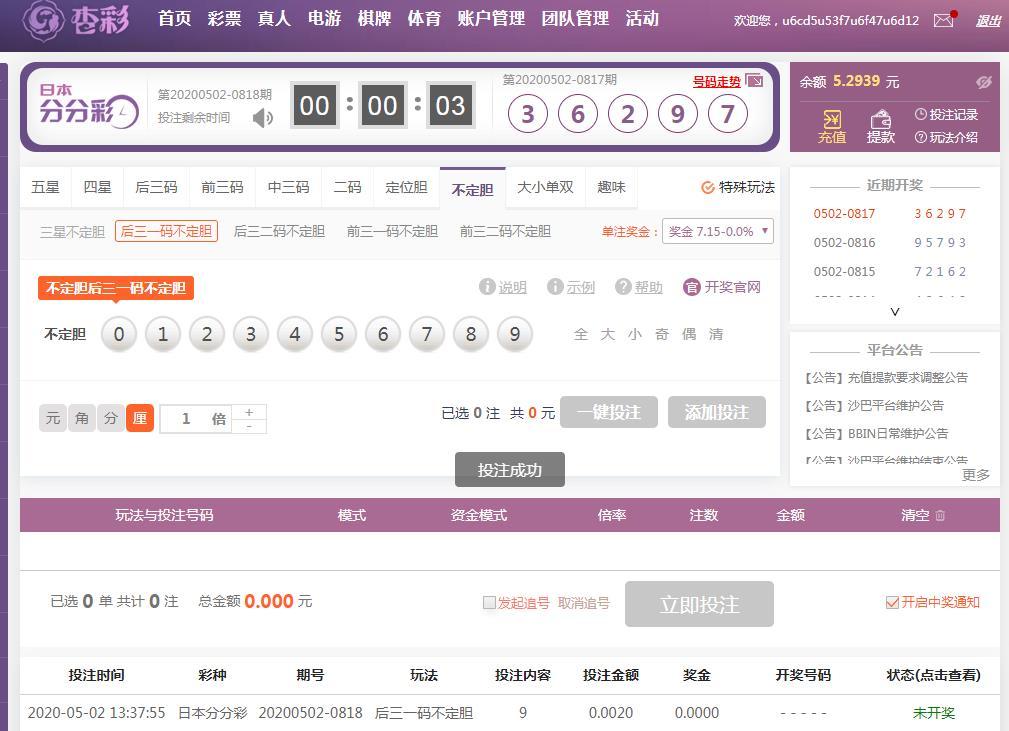Open 号码走势 trend link

(x=716, y=82)
